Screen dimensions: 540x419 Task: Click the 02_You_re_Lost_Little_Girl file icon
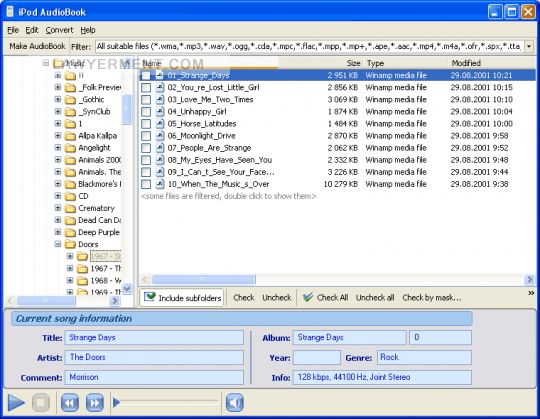click(159, 87)
